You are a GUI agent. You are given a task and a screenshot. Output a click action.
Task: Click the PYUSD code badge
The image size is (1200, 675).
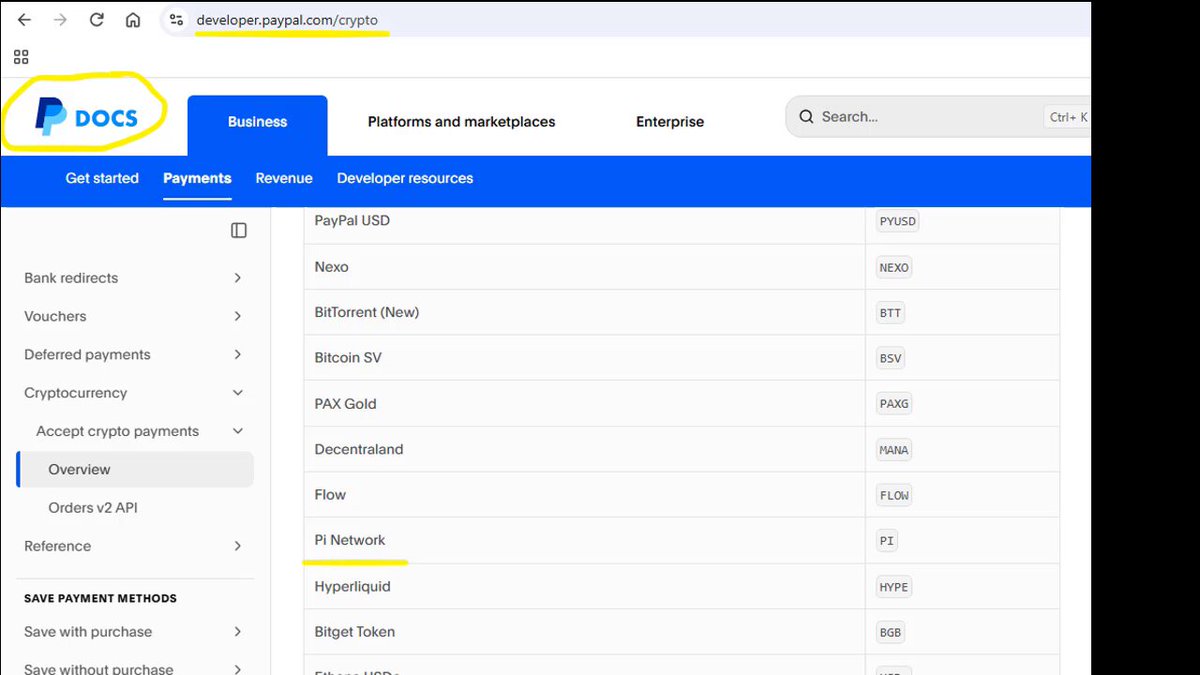point(897,221)
